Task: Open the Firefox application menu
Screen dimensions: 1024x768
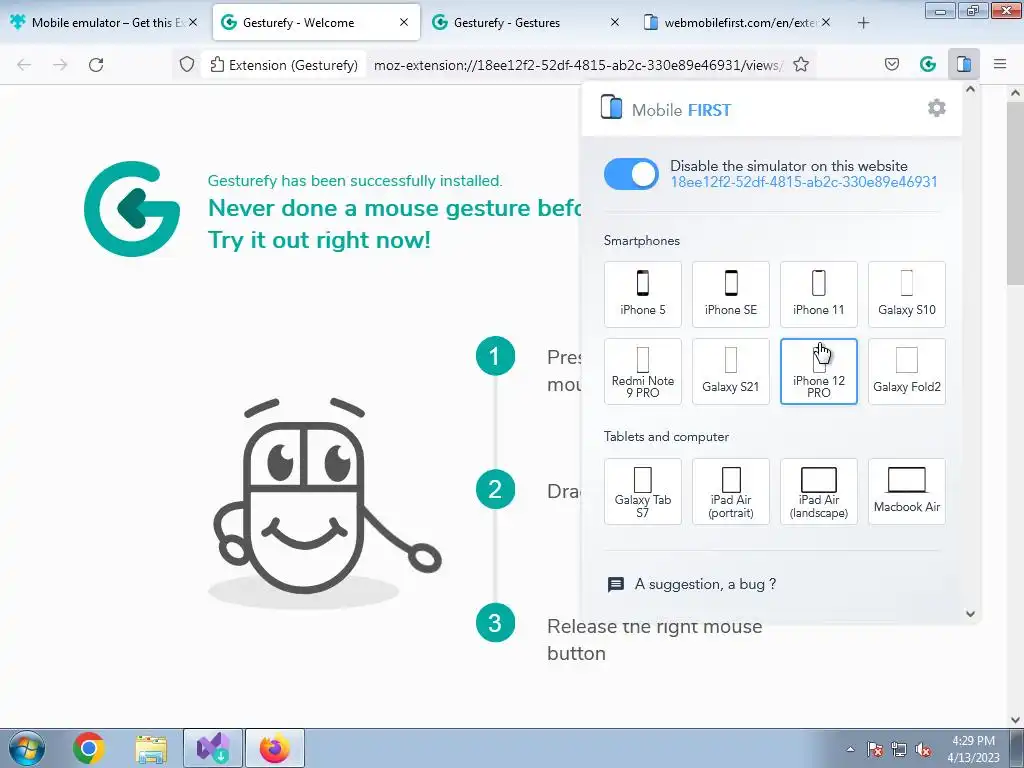Action: [x=1000, y=64]
